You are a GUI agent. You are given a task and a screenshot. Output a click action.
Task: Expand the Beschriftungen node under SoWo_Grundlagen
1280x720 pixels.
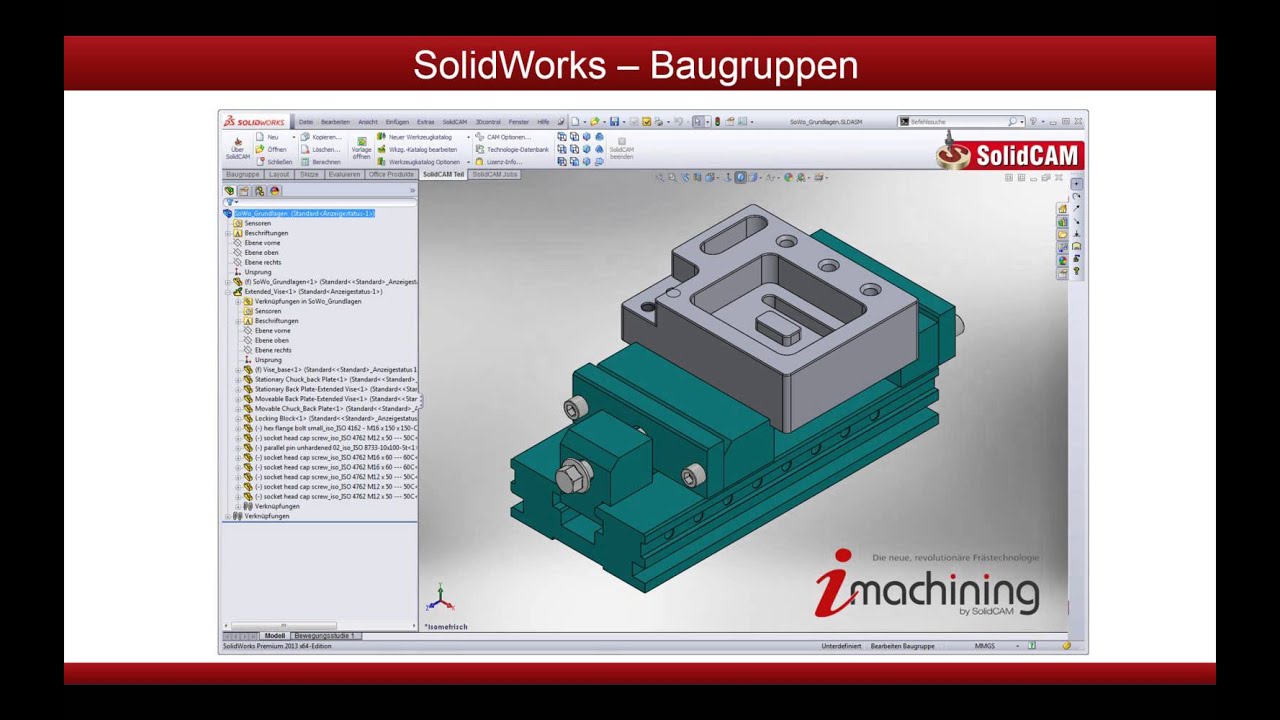pos(228,233)
